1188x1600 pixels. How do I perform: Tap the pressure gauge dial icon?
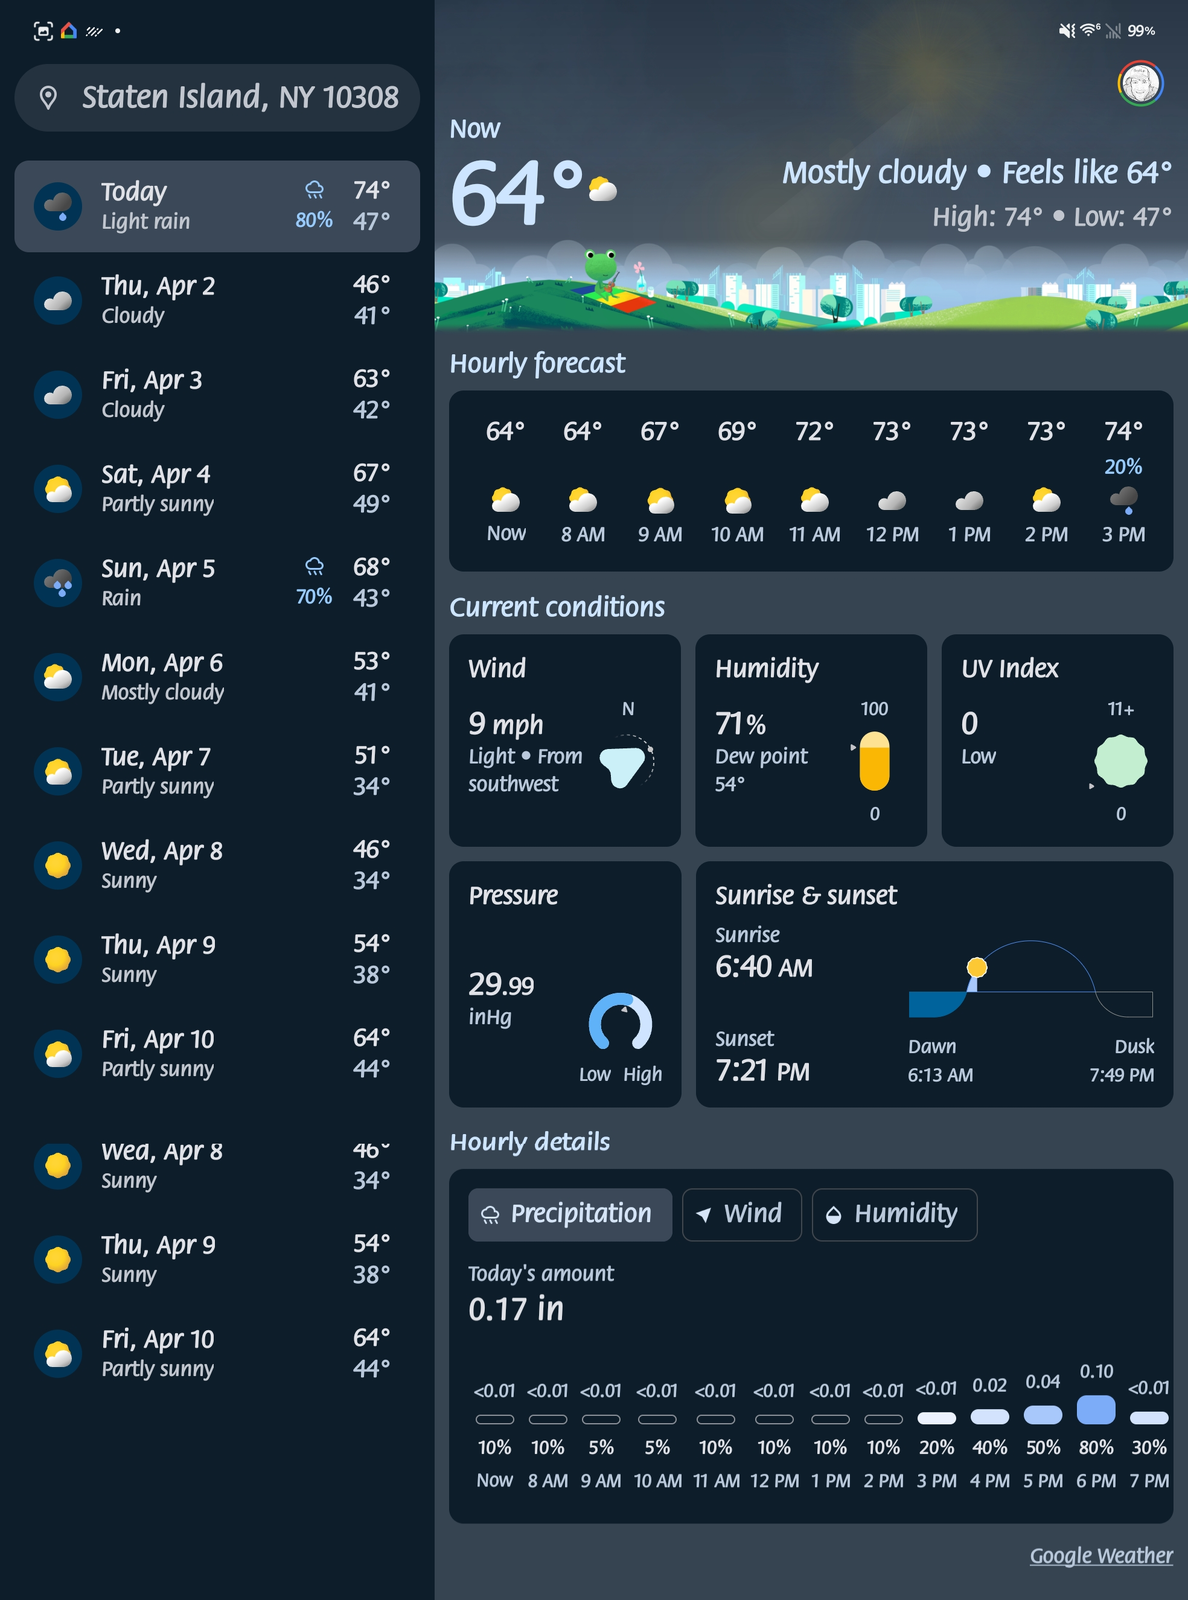point(620,1022)
